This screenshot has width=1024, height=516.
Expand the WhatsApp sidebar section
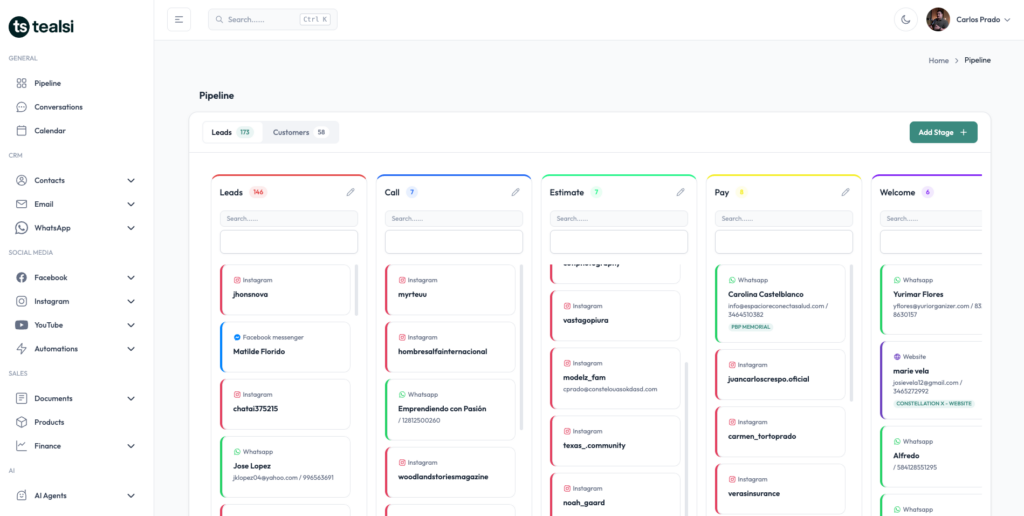(131, 228)
